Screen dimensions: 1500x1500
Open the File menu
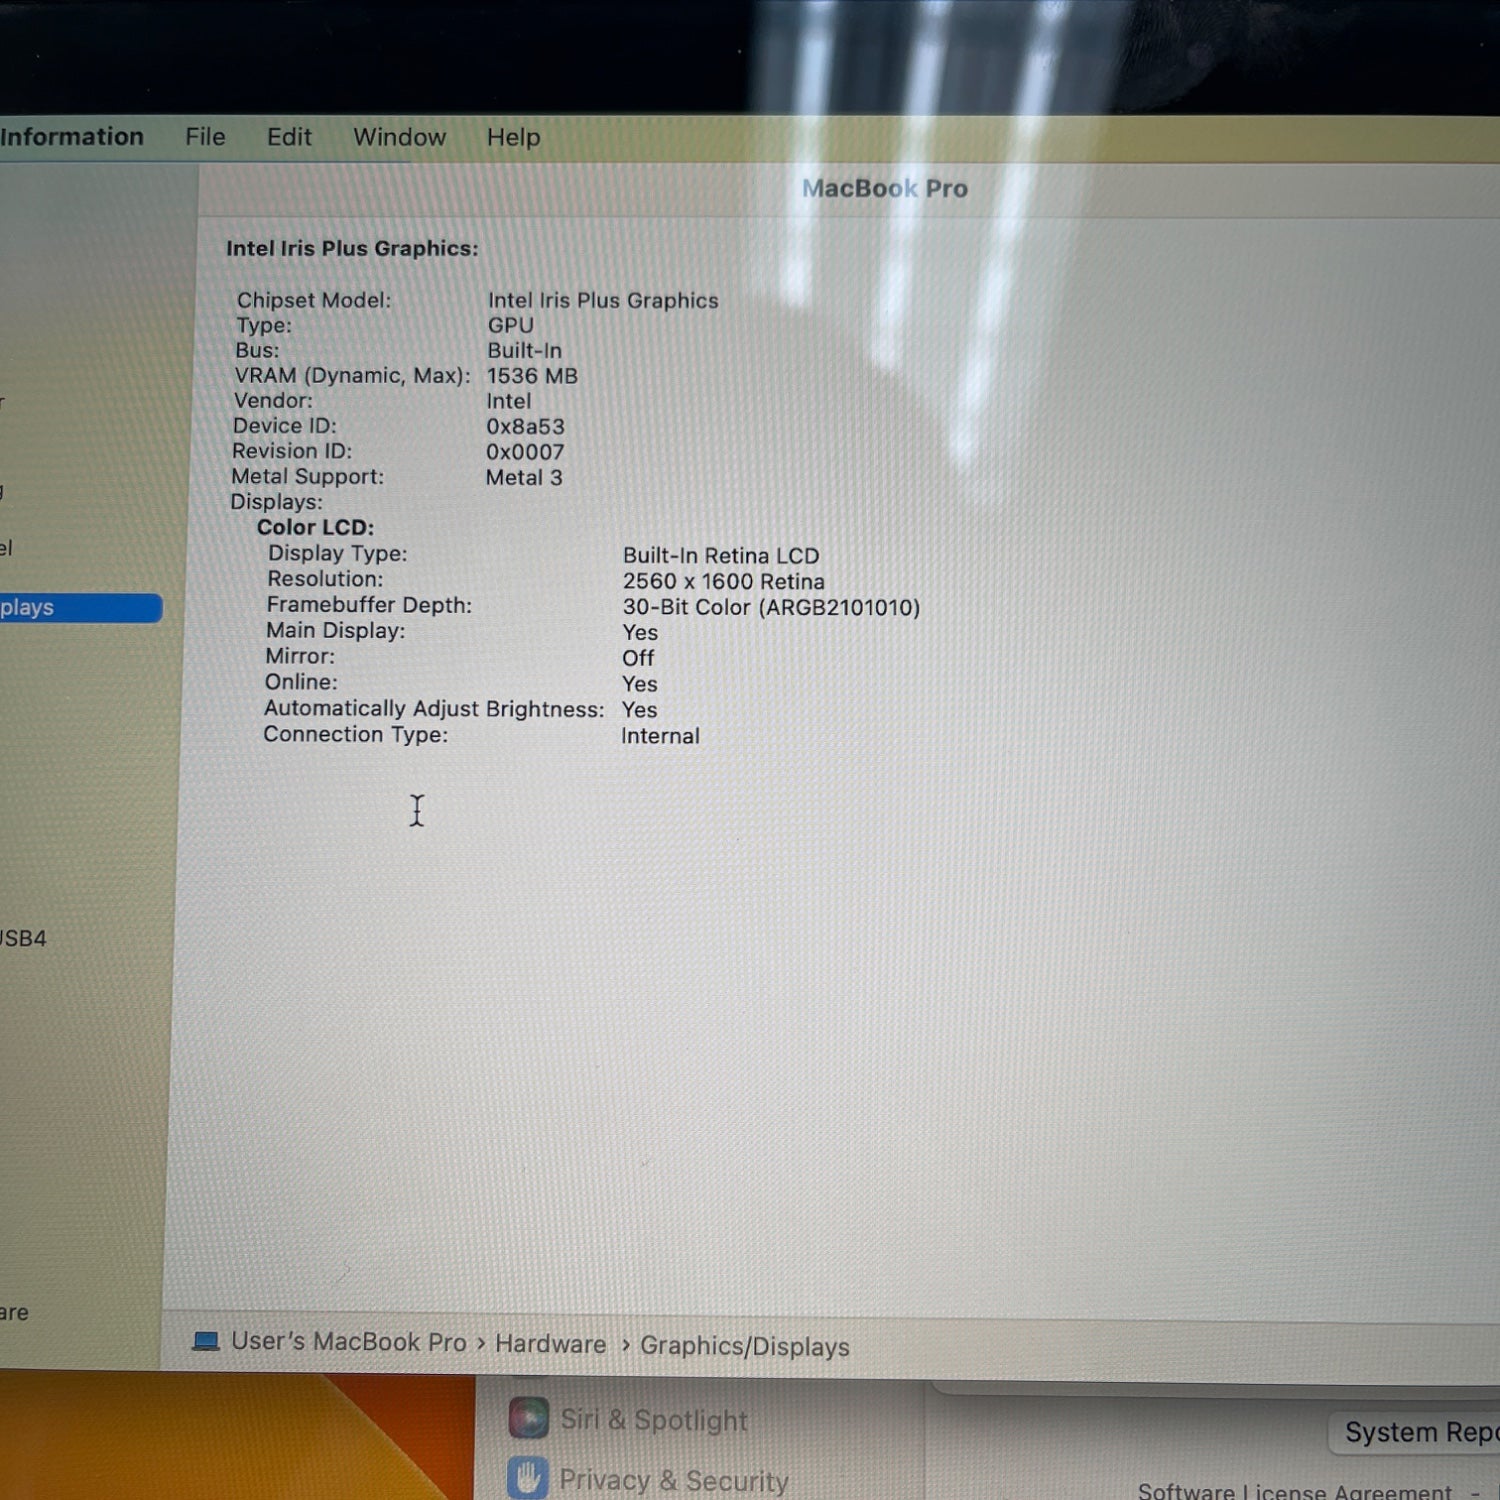(x=205, y=137)
